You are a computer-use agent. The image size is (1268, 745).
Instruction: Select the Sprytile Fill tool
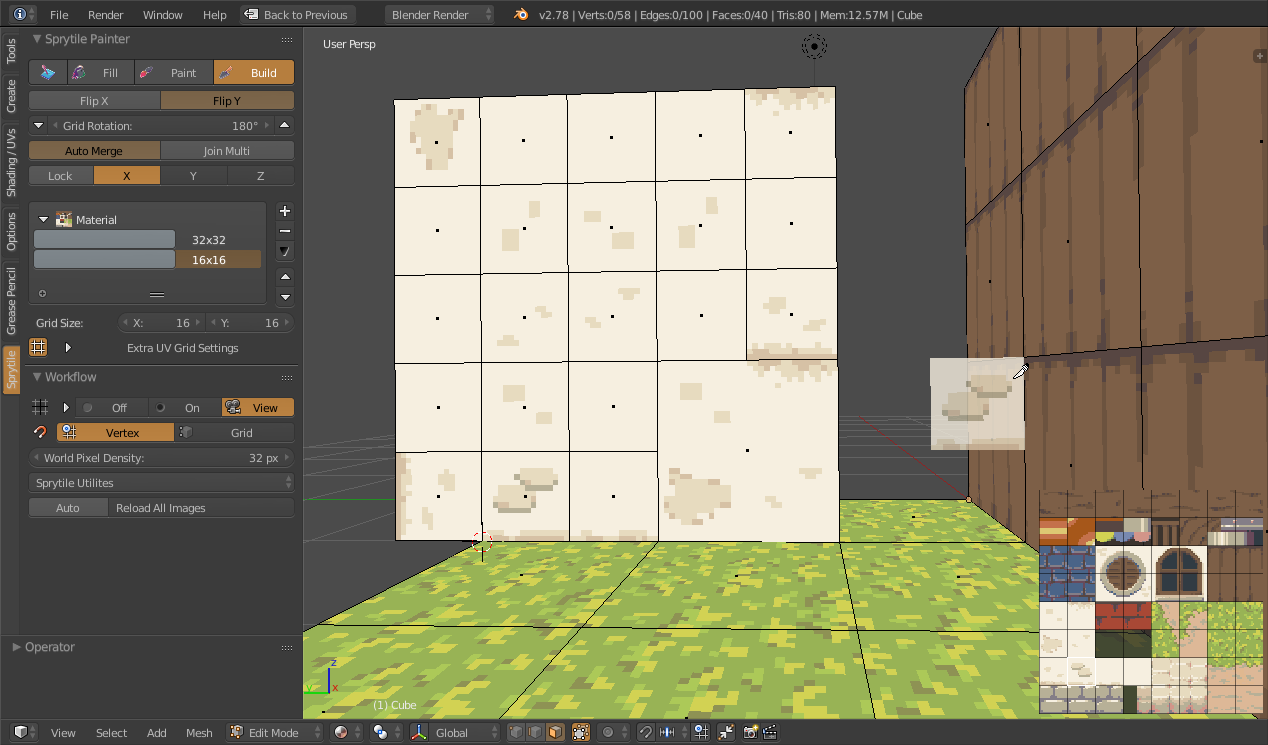click(100, 73)
